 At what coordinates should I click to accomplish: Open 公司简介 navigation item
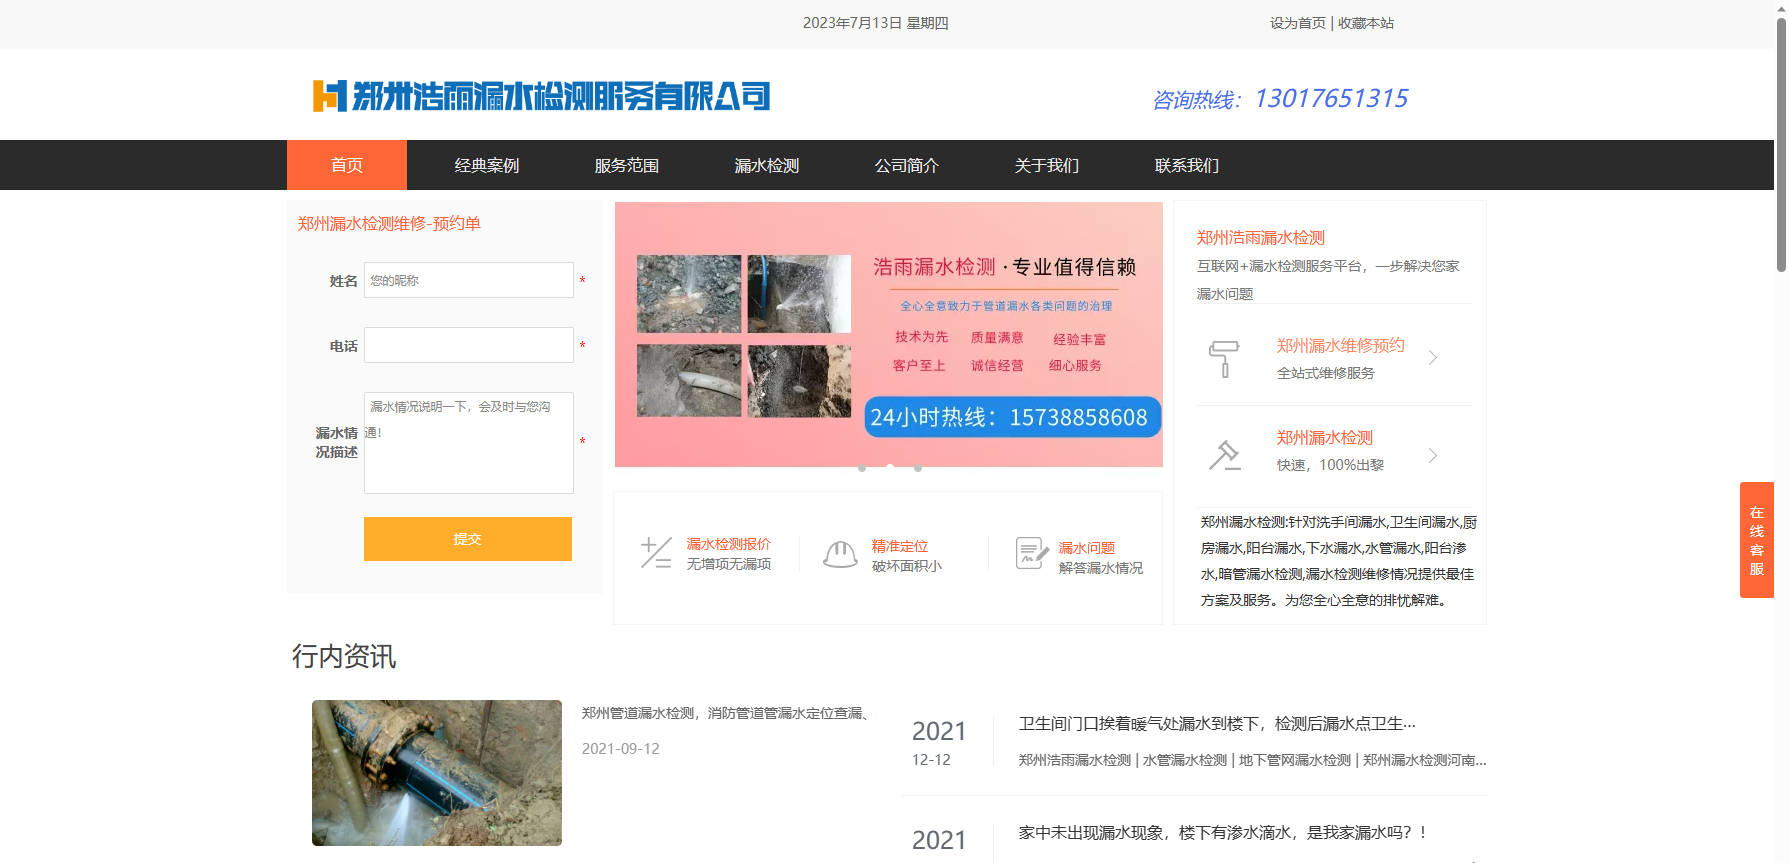[907, 165]
